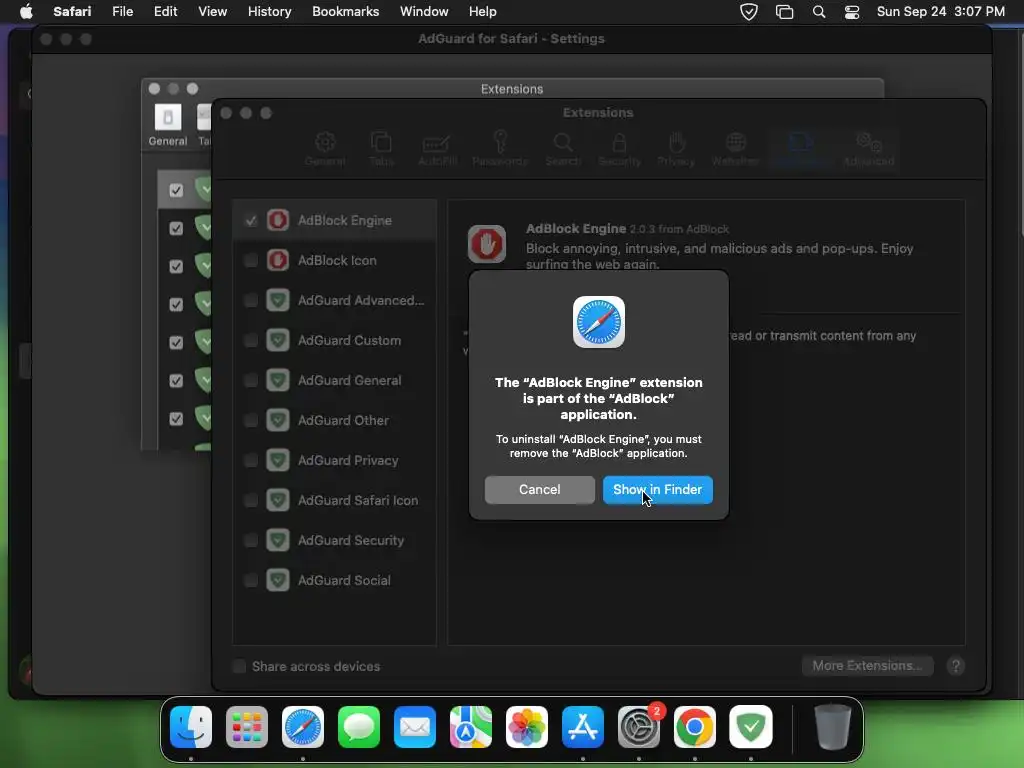
Task: Open Tabs settings tab
Action: (x=381, y=149)
